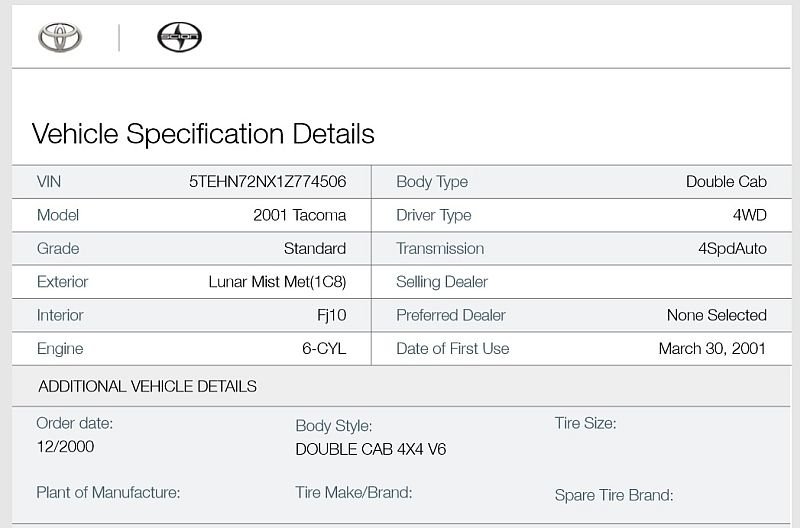Click the Tire Size label

click(x=586, y=423)
